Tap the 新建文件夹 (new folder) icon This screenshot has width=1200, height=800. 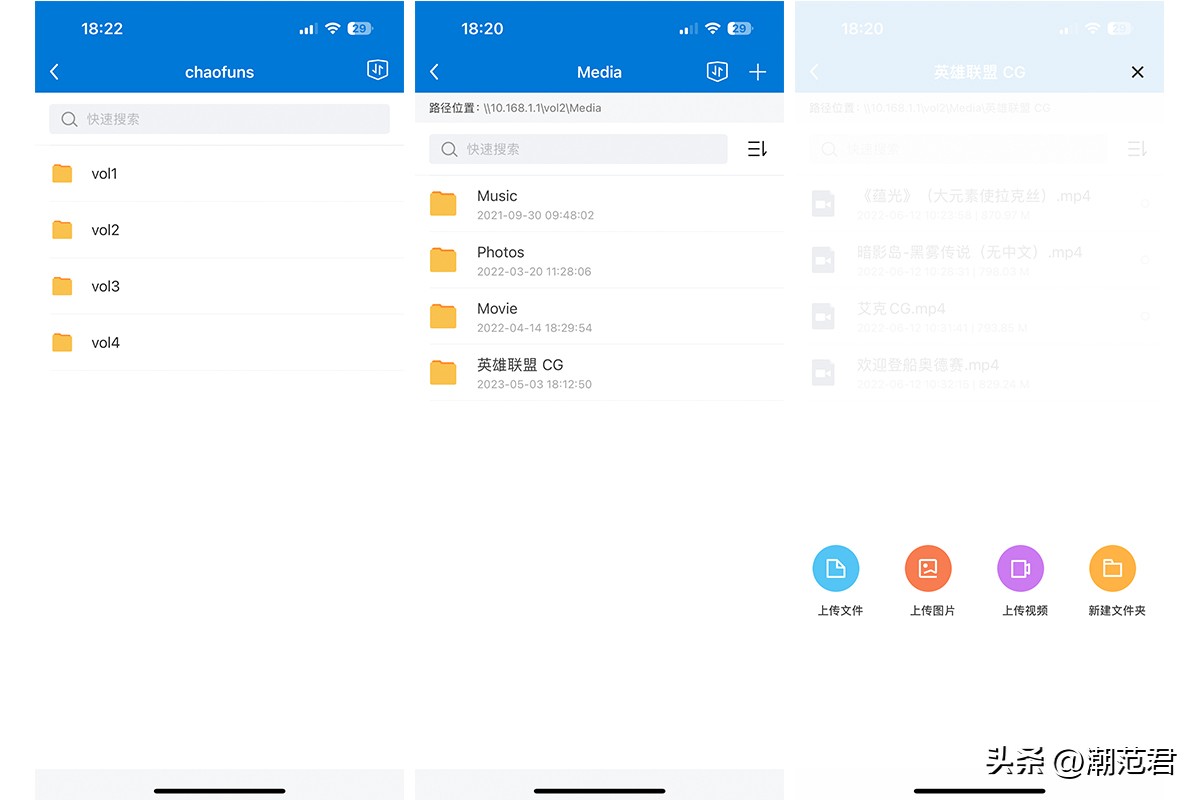click(1114, 567)
